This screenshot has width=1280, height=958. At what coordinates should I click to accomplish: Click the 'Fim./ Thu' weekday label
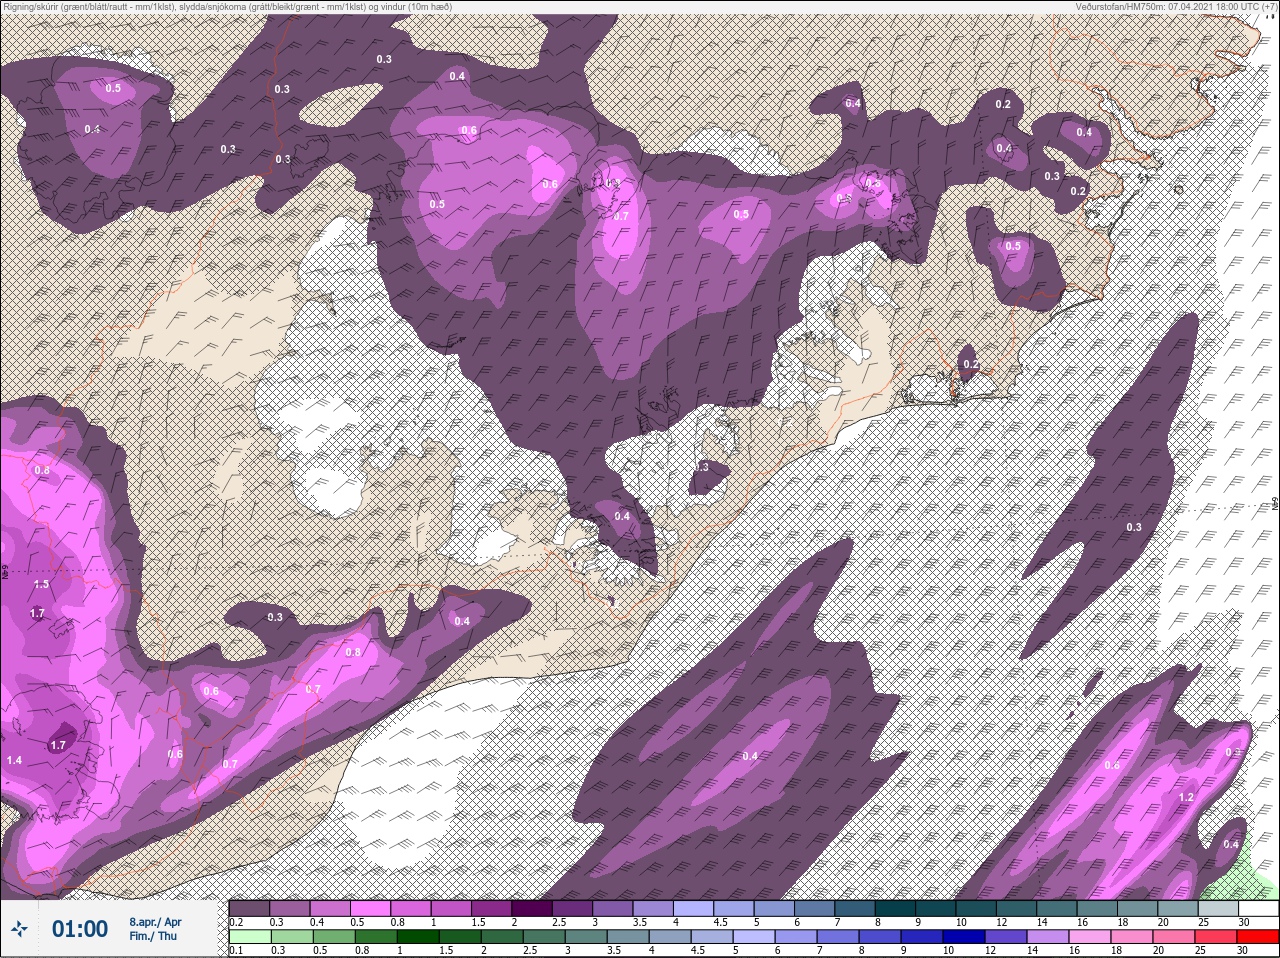[153, 936]
